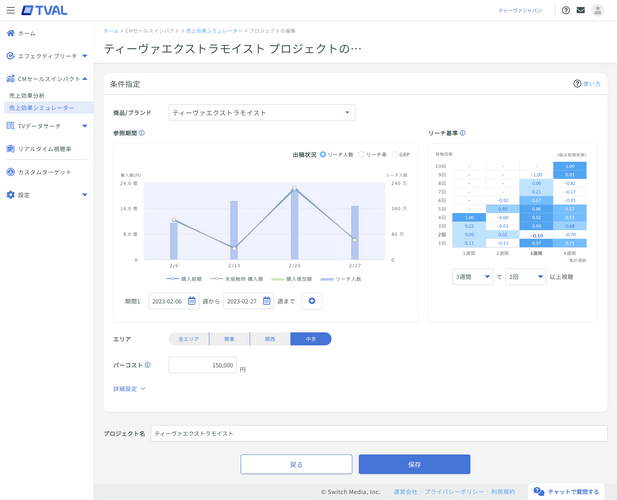The height and width of the screenshot is (500, 617).
Task: Open calendar picker for the 2023-02-27 end date
Action: [x=266, y=301]
